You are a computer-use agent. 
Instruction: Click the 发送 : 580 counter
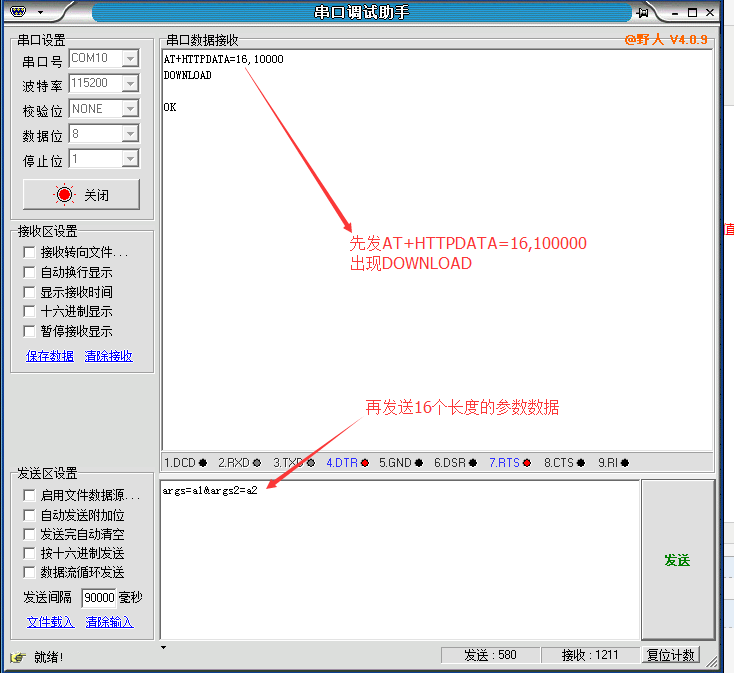pos(490,655)
